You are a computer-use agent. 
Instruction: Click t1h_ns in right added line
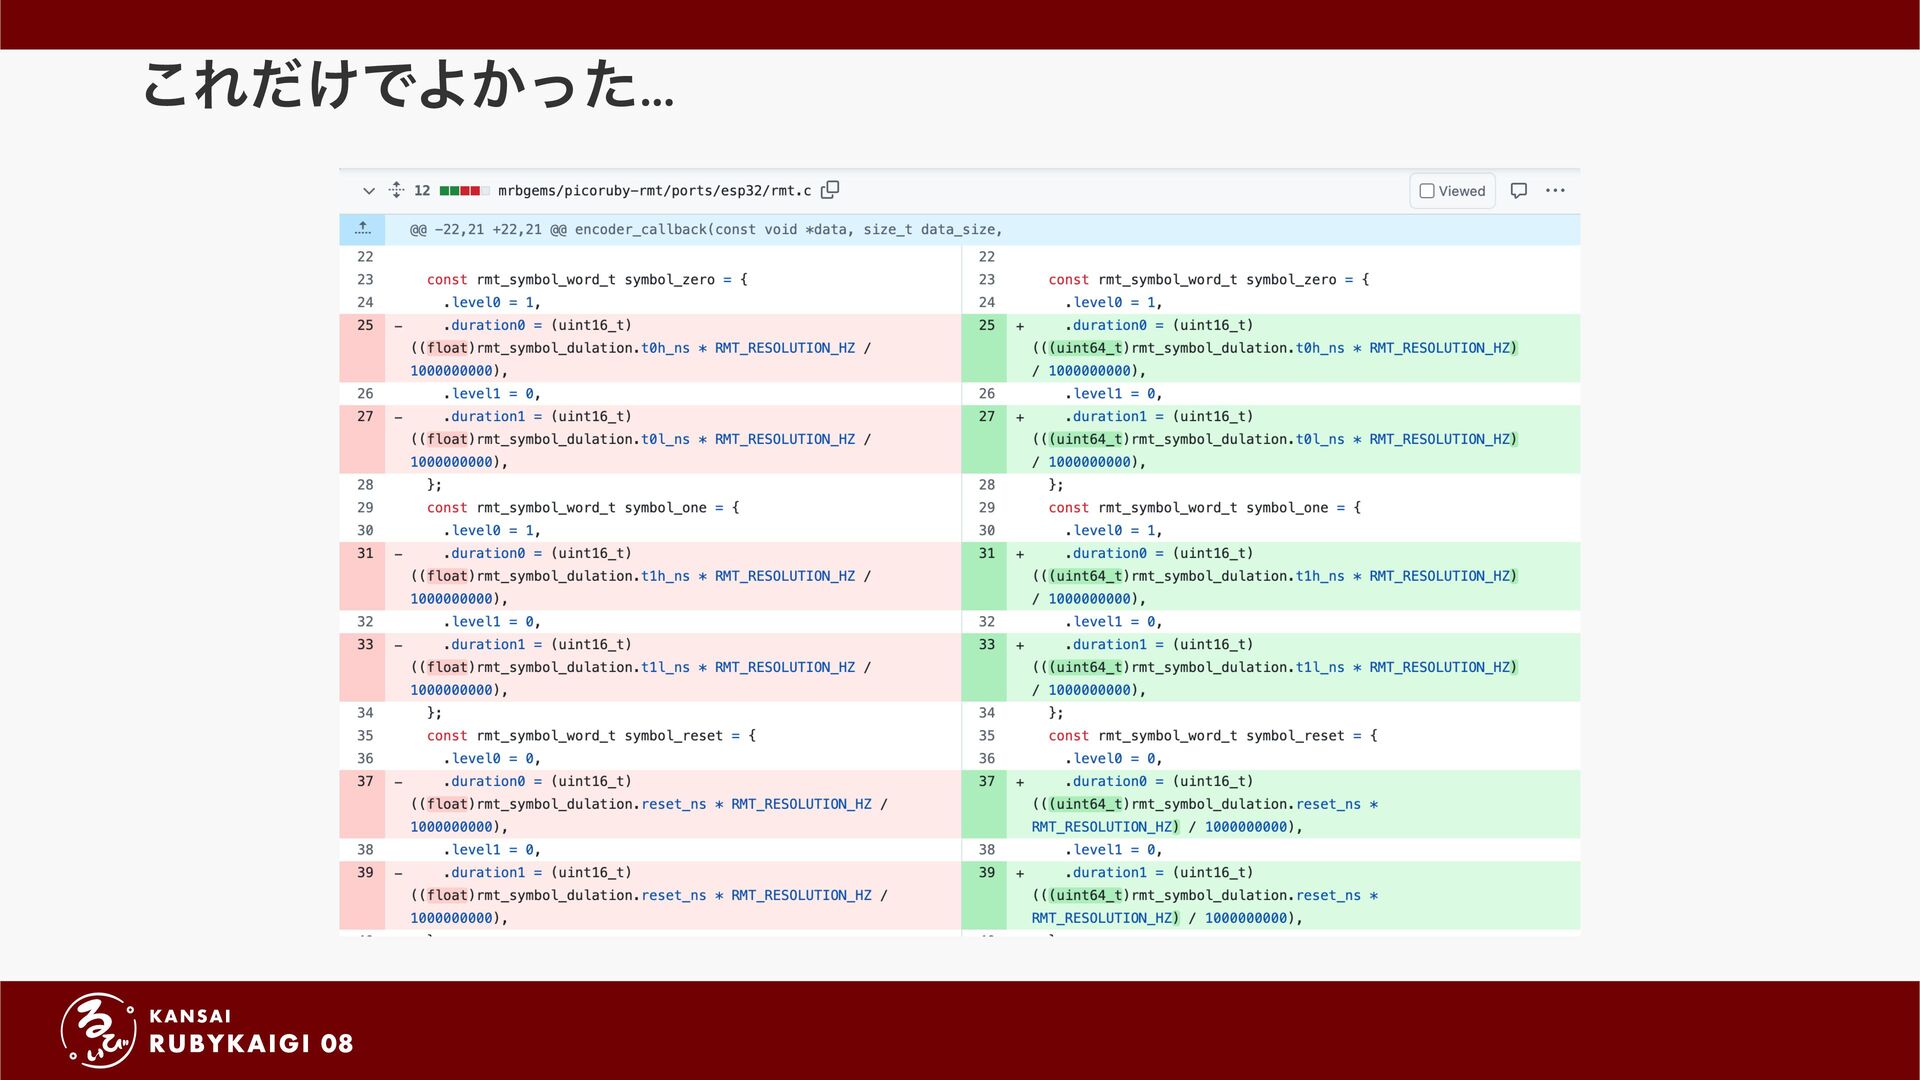[1320, 576]
